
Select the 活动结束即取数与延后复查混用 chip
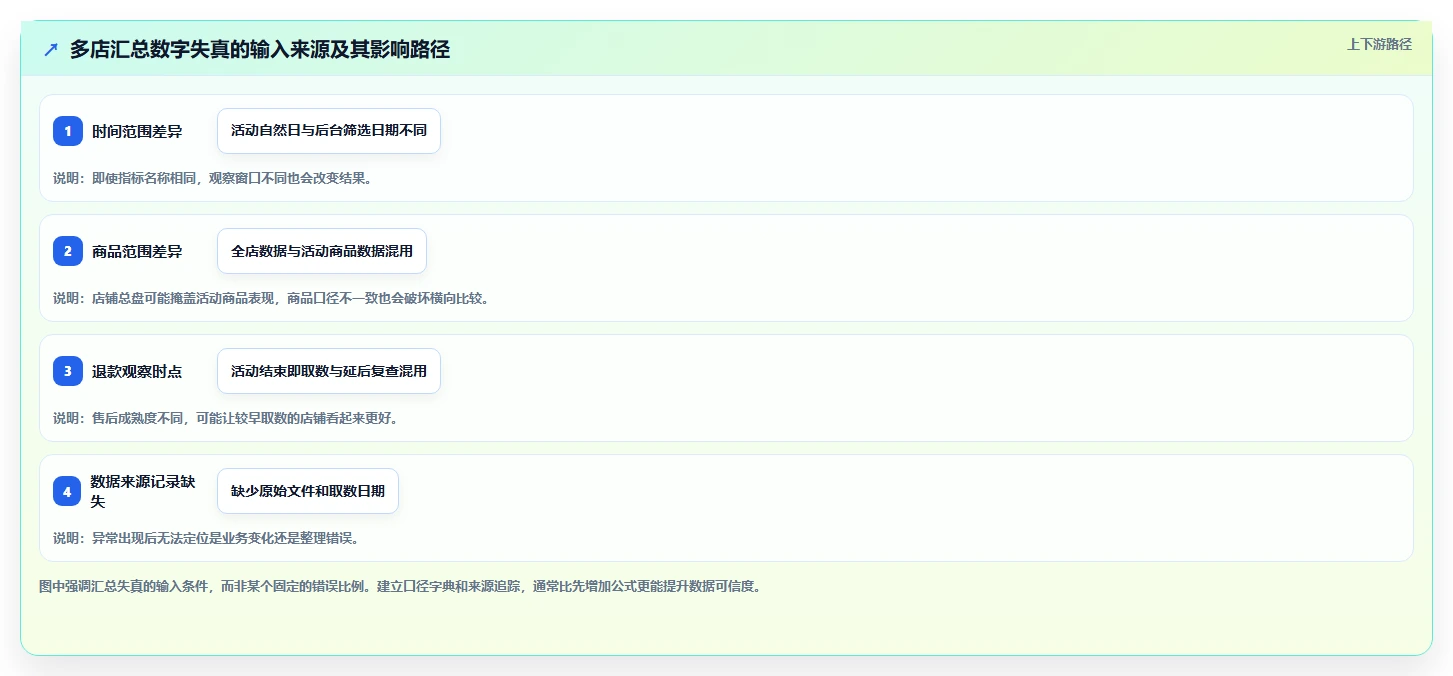tap(329, 371)
